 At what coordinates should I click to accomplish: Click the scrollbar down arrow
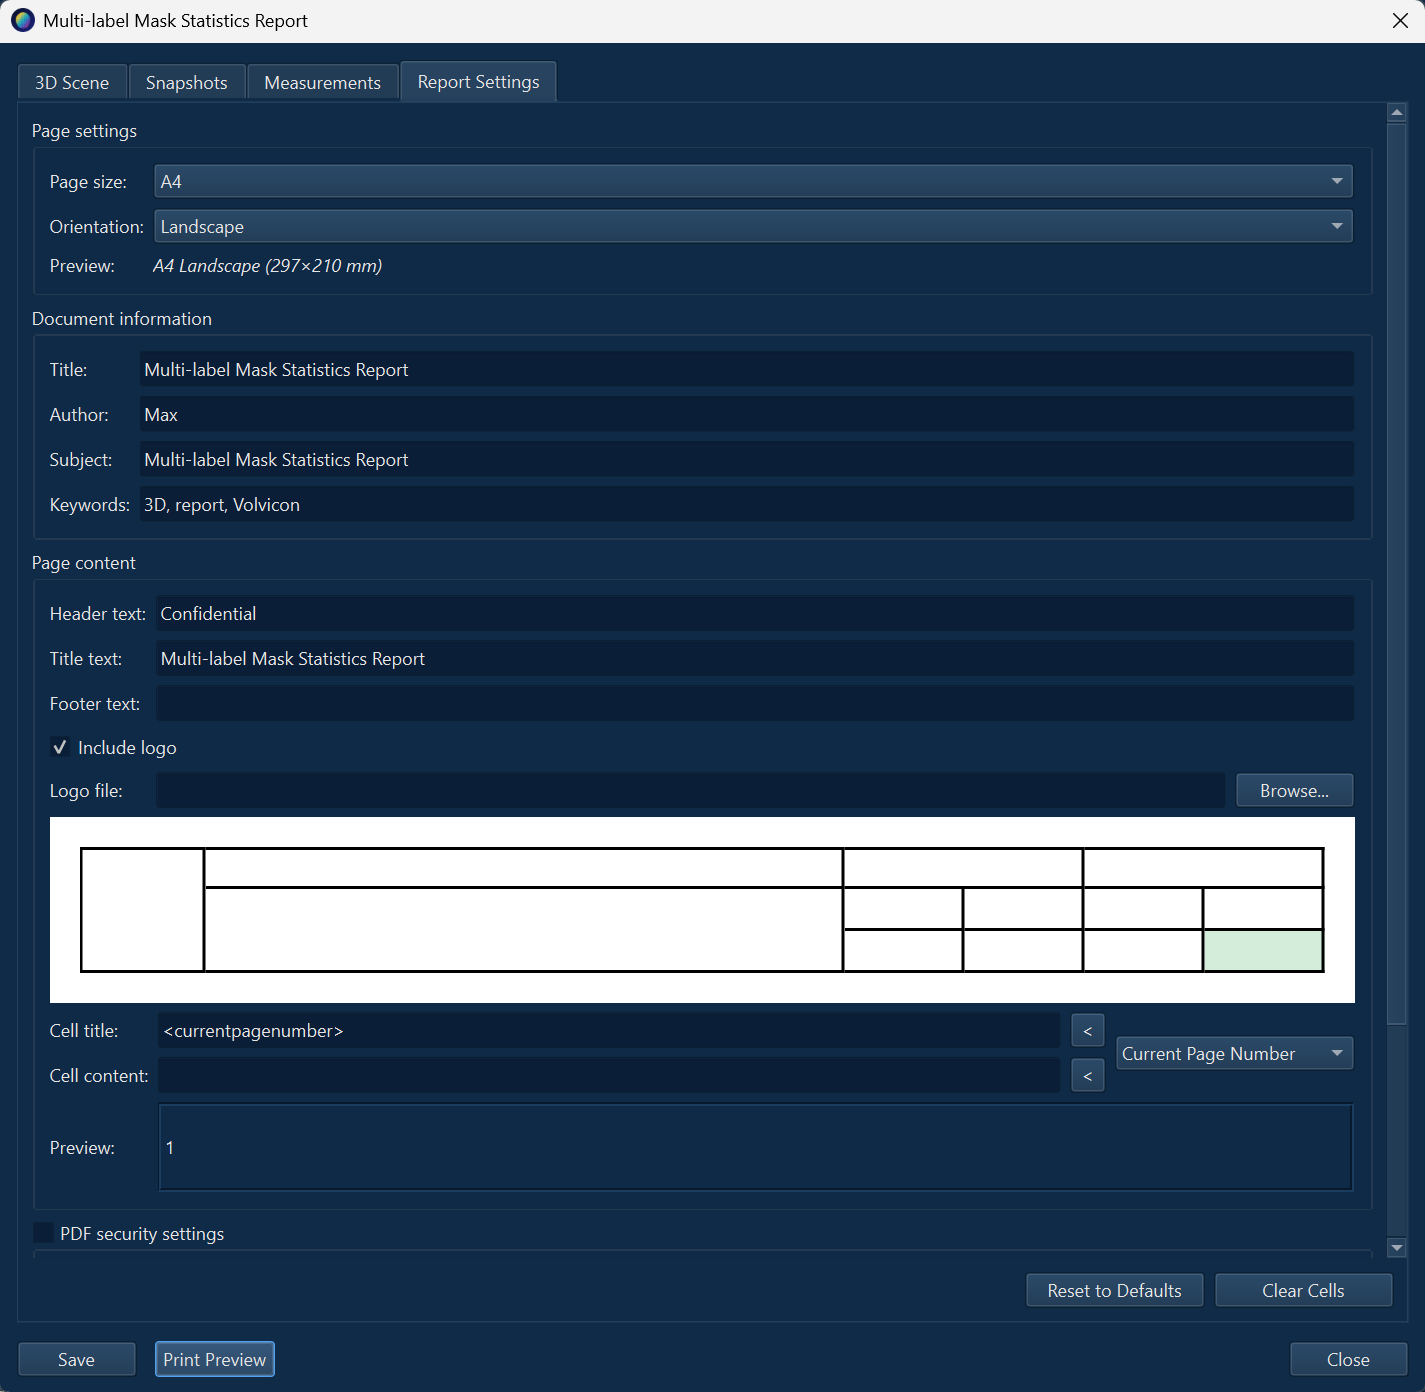tap(1397, 1248)
